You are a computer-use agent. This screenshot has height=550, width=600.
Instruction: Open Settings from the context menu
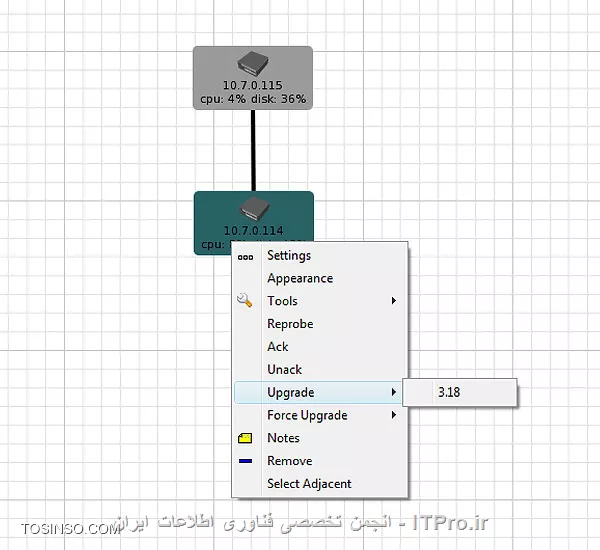320,255
